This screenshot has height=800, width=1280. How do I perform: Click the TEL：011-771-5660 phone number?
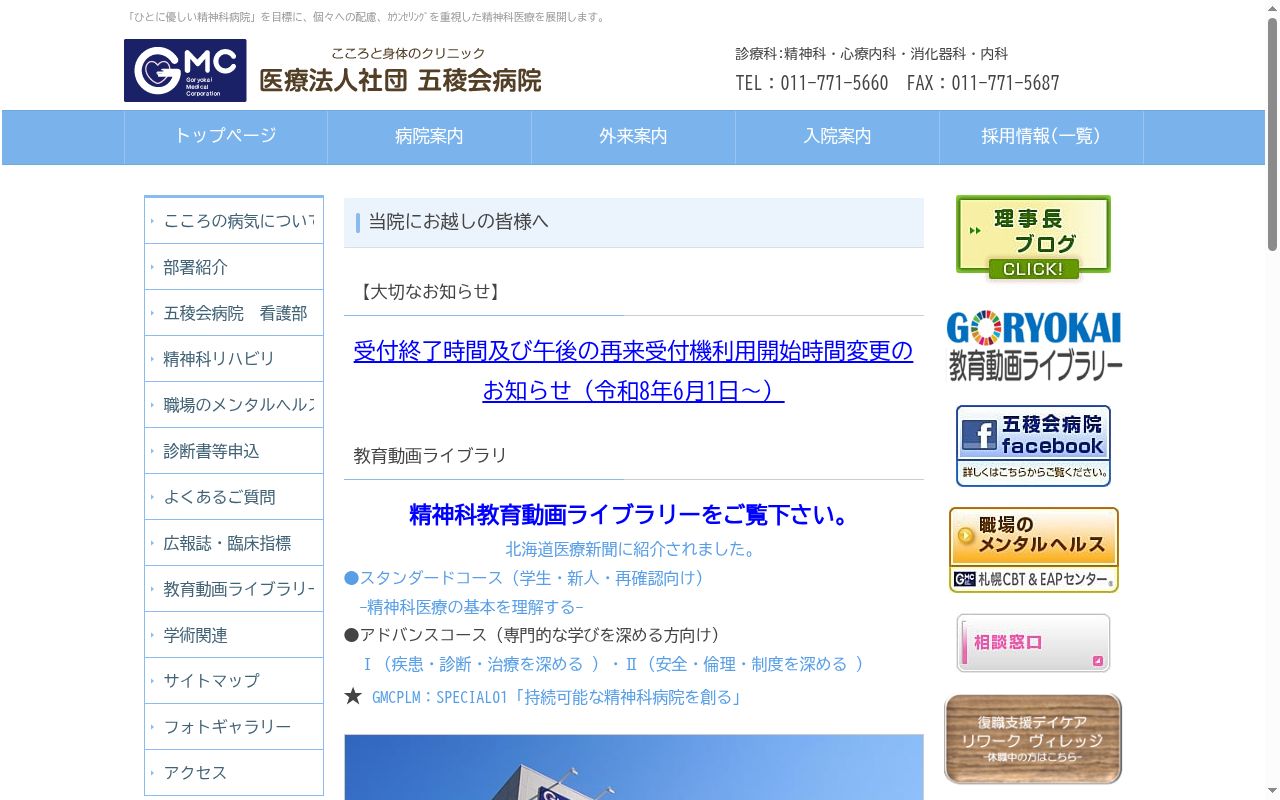(x=812, y=83)
